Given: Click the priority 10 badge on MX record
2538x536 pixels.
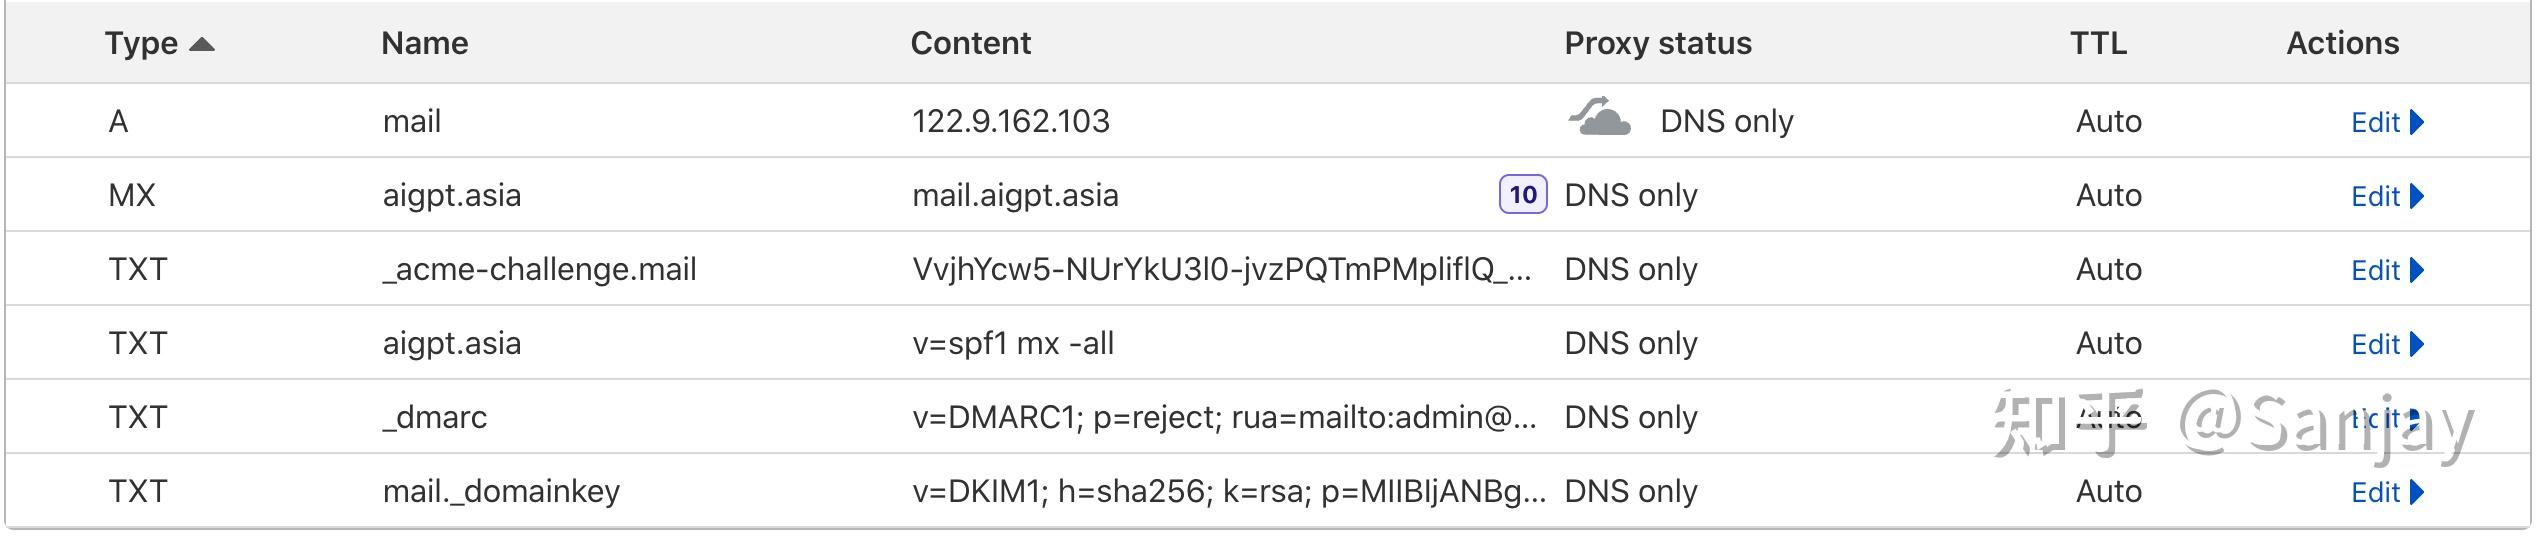Looking at the screenshot, I should pos(1522,194).
